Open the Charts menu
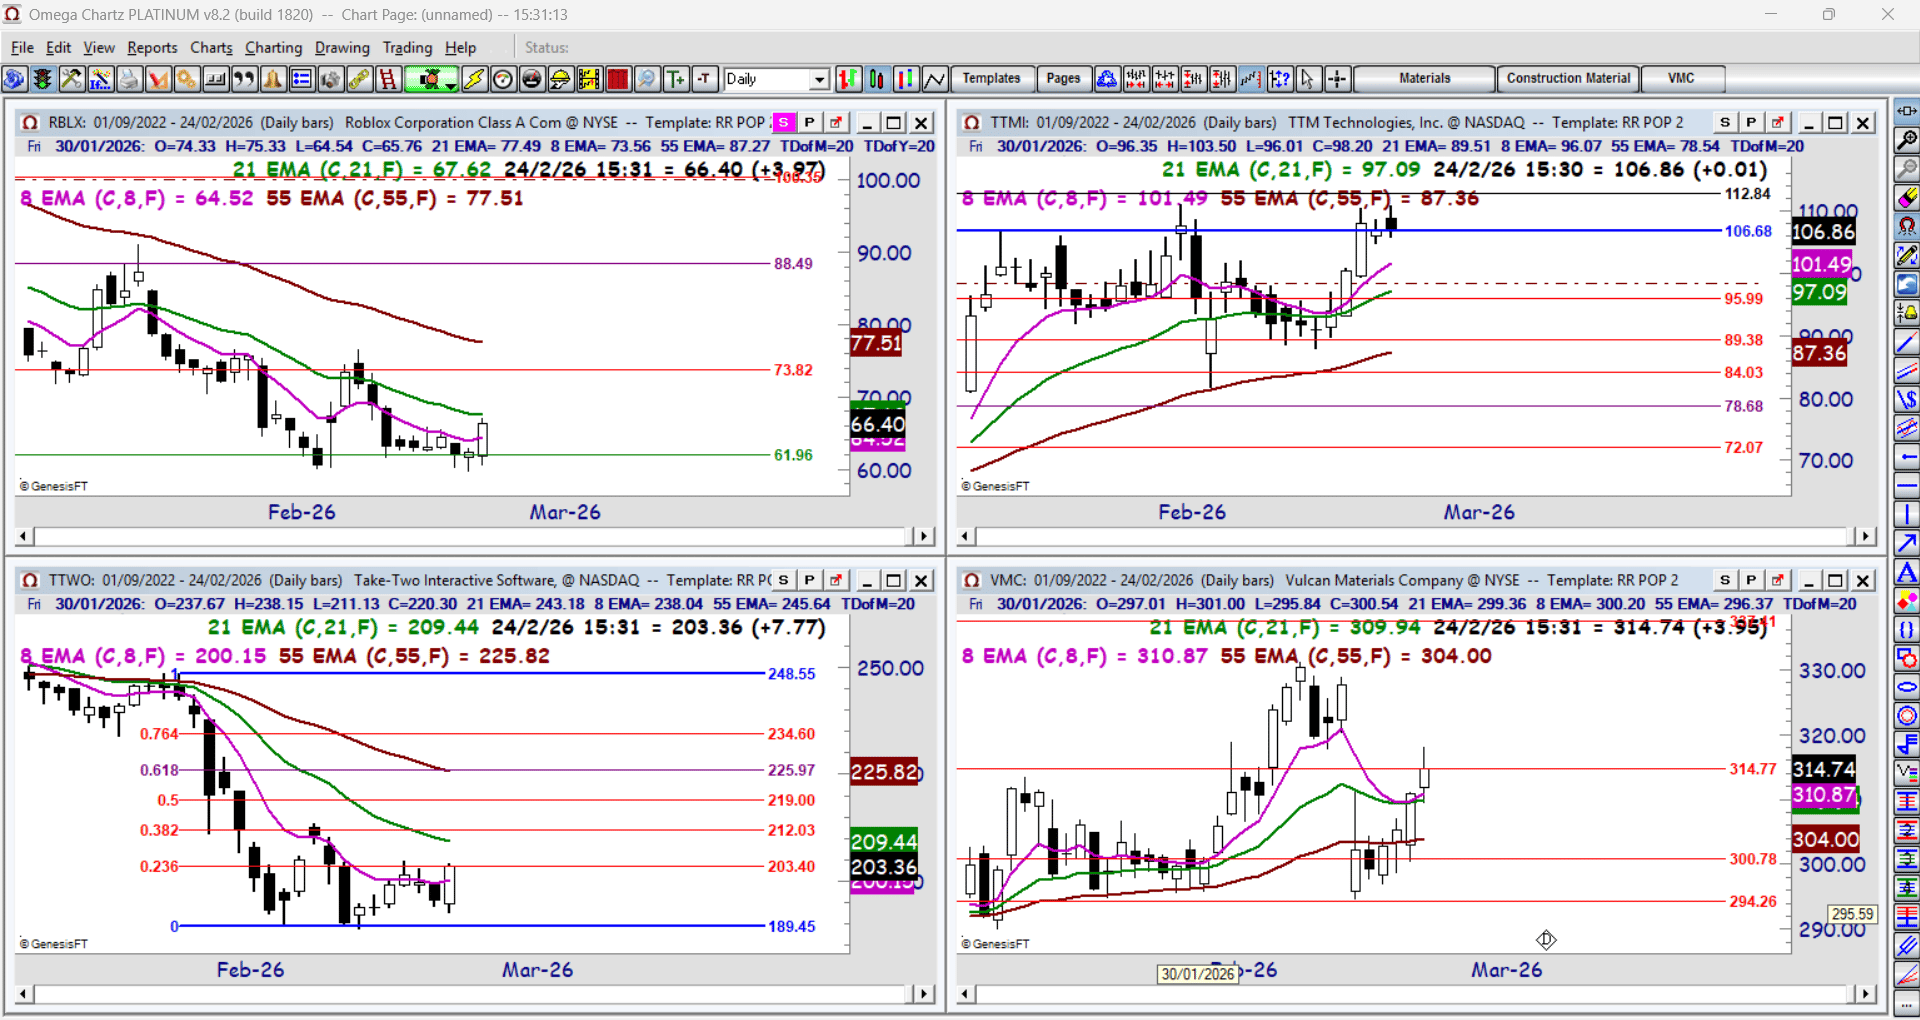Screen dimensions: 1920x1020 point(211,47)
